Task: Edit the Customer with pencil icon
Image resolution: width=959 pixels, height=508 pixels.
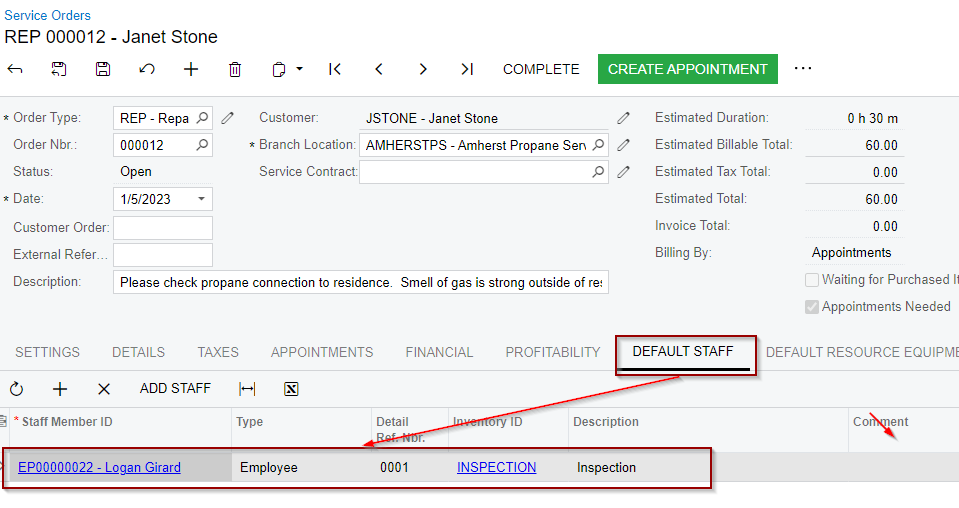Action: 623,118
